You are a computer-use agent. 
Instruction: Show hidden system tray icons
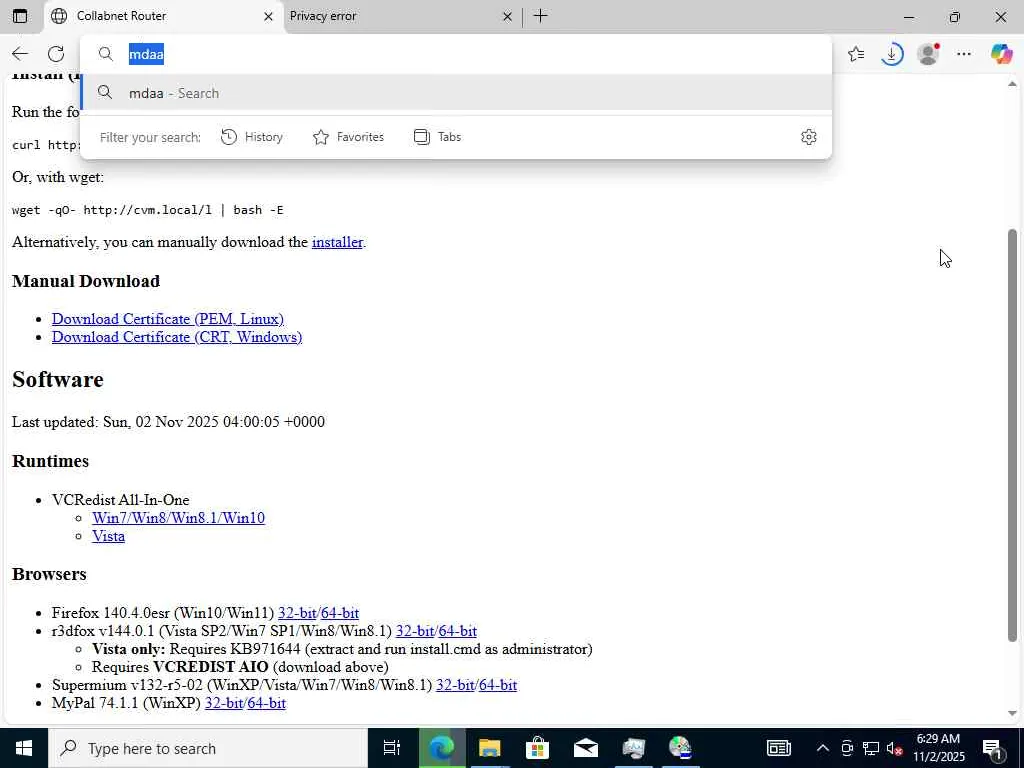coord(823,748)
